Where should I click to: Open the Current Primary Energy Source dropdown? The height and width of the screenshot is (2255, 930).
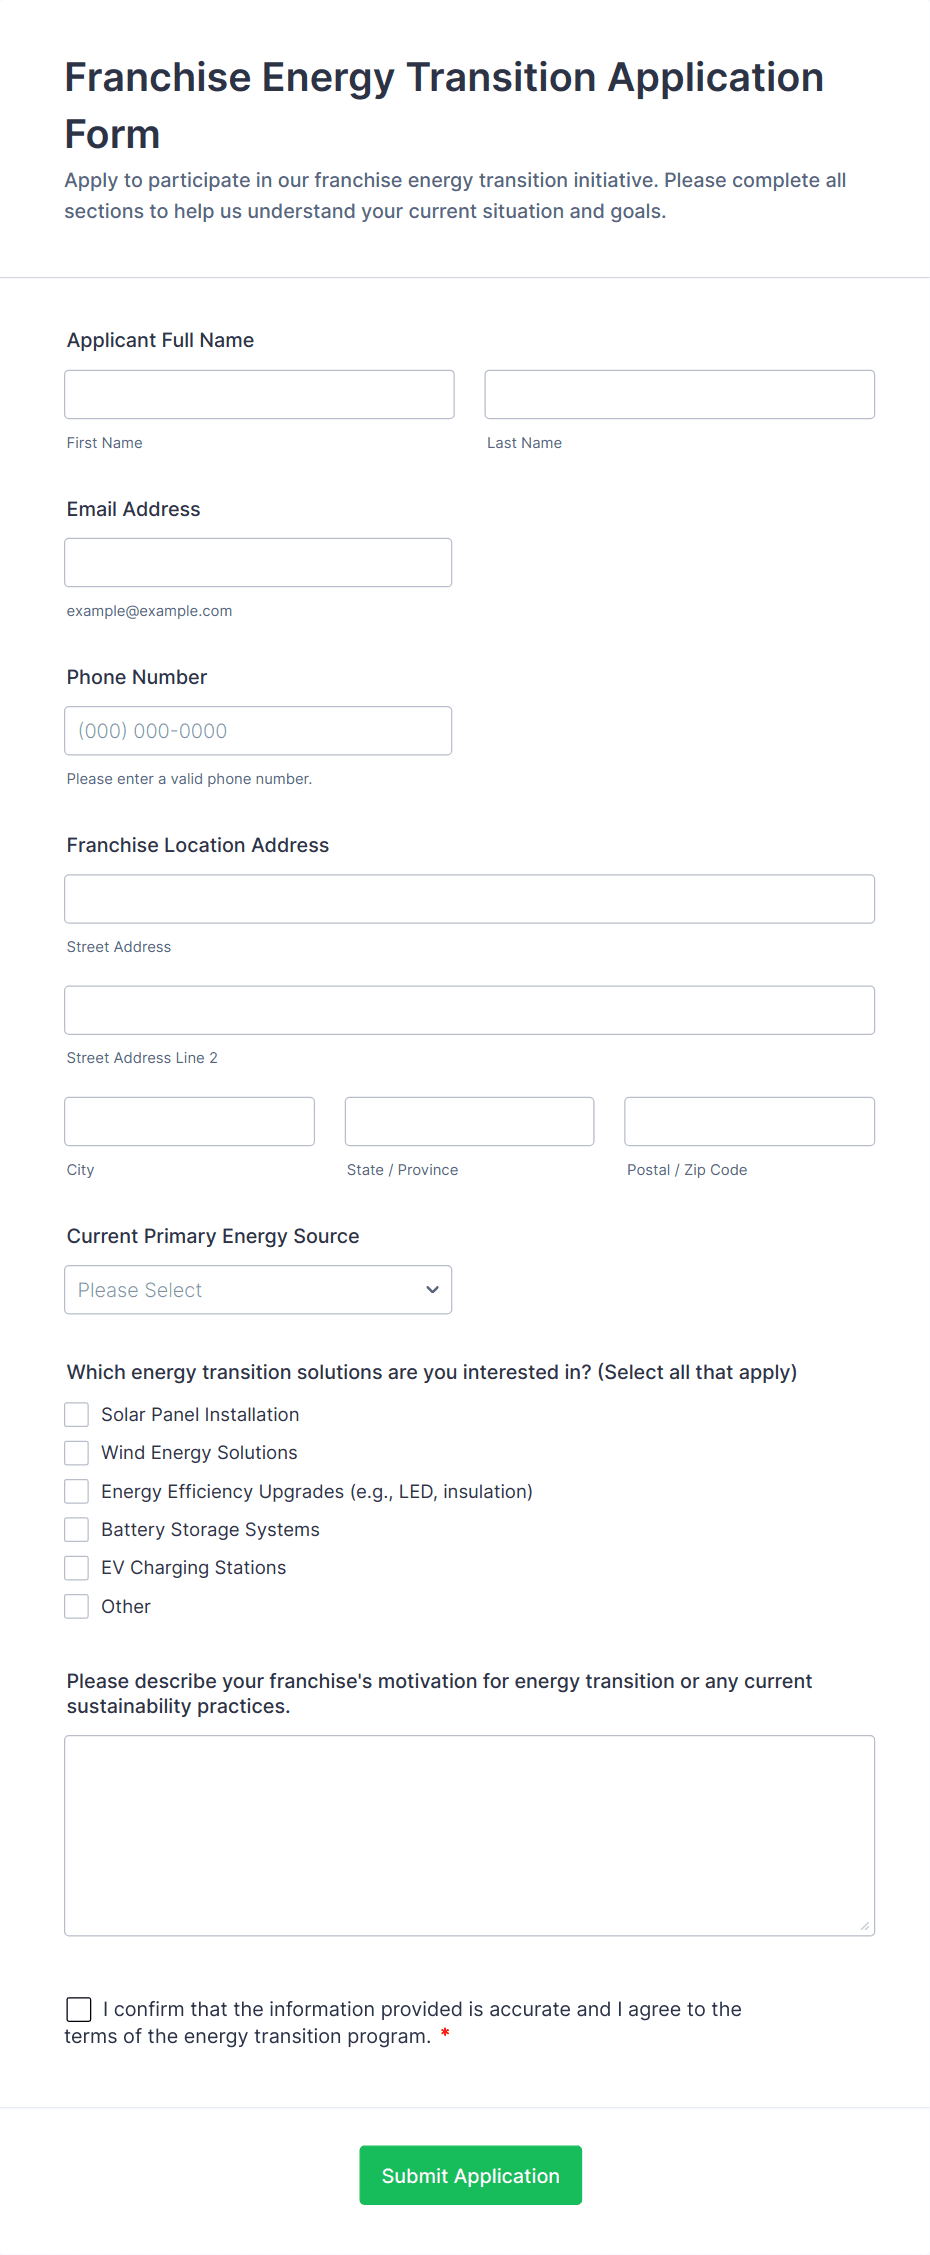pos(257,1290)
